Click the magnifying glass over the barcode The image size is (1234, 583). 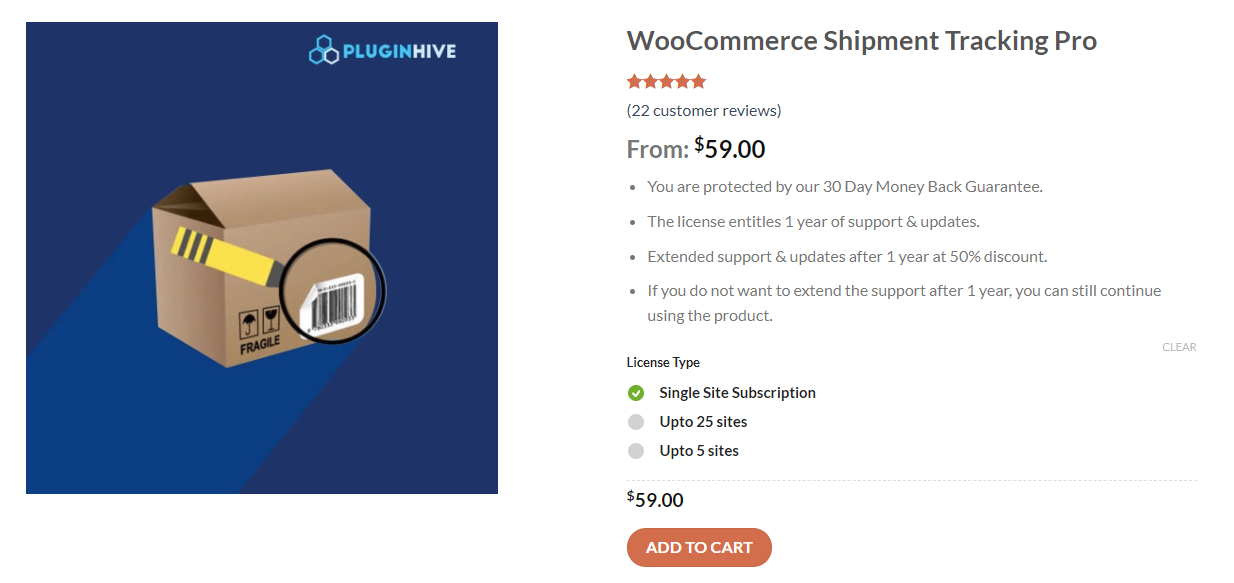[x=332, y=294]
